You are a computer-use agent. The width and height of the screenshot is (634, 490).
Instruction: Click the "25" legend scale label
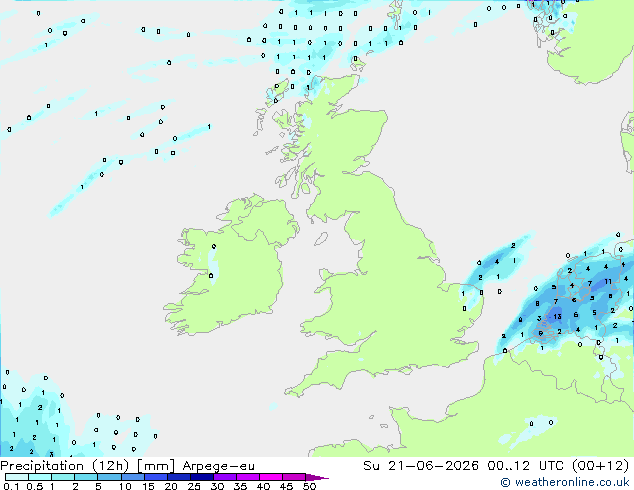tap(194, 486)
